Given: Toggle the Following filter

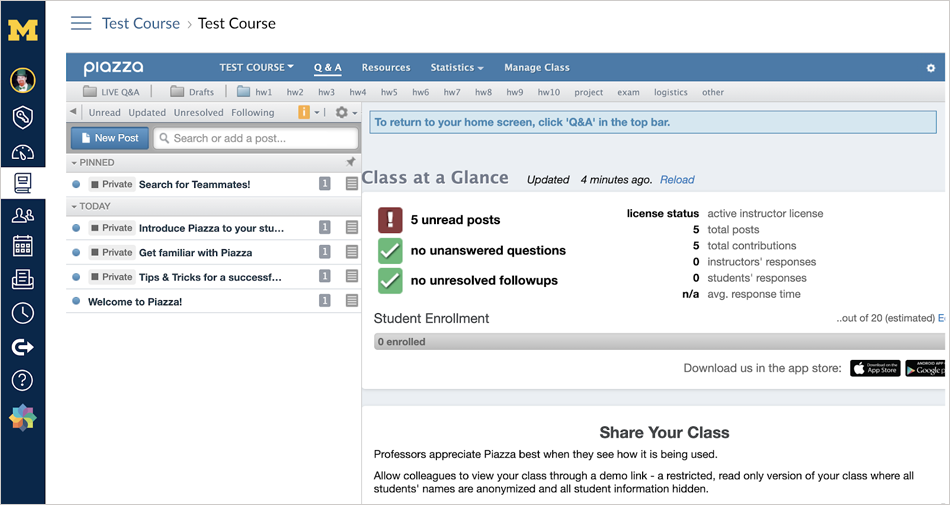Looking at the screenshot, I should point(253,113).
